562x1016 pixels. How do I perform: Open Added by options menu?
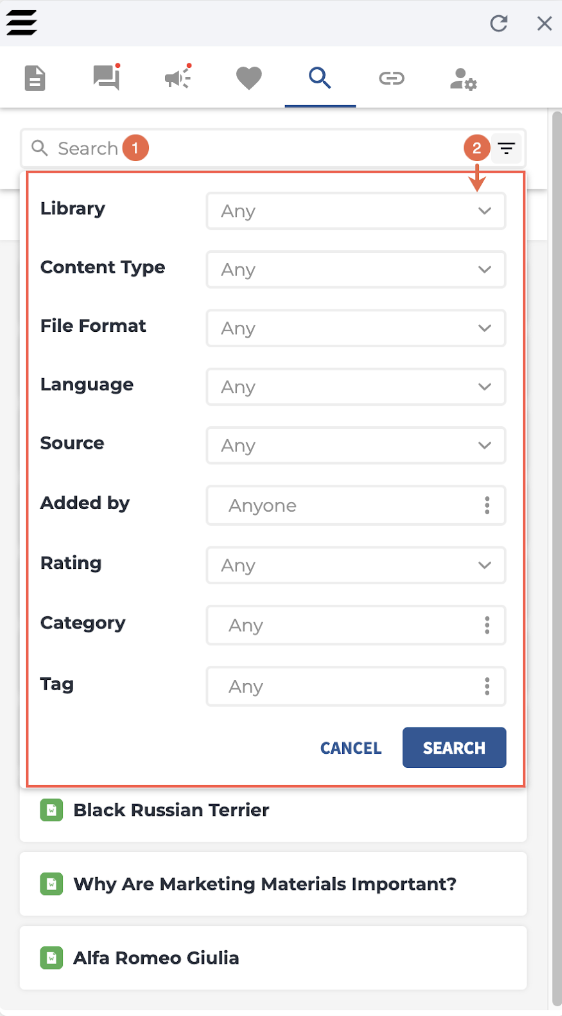[487, 505]
